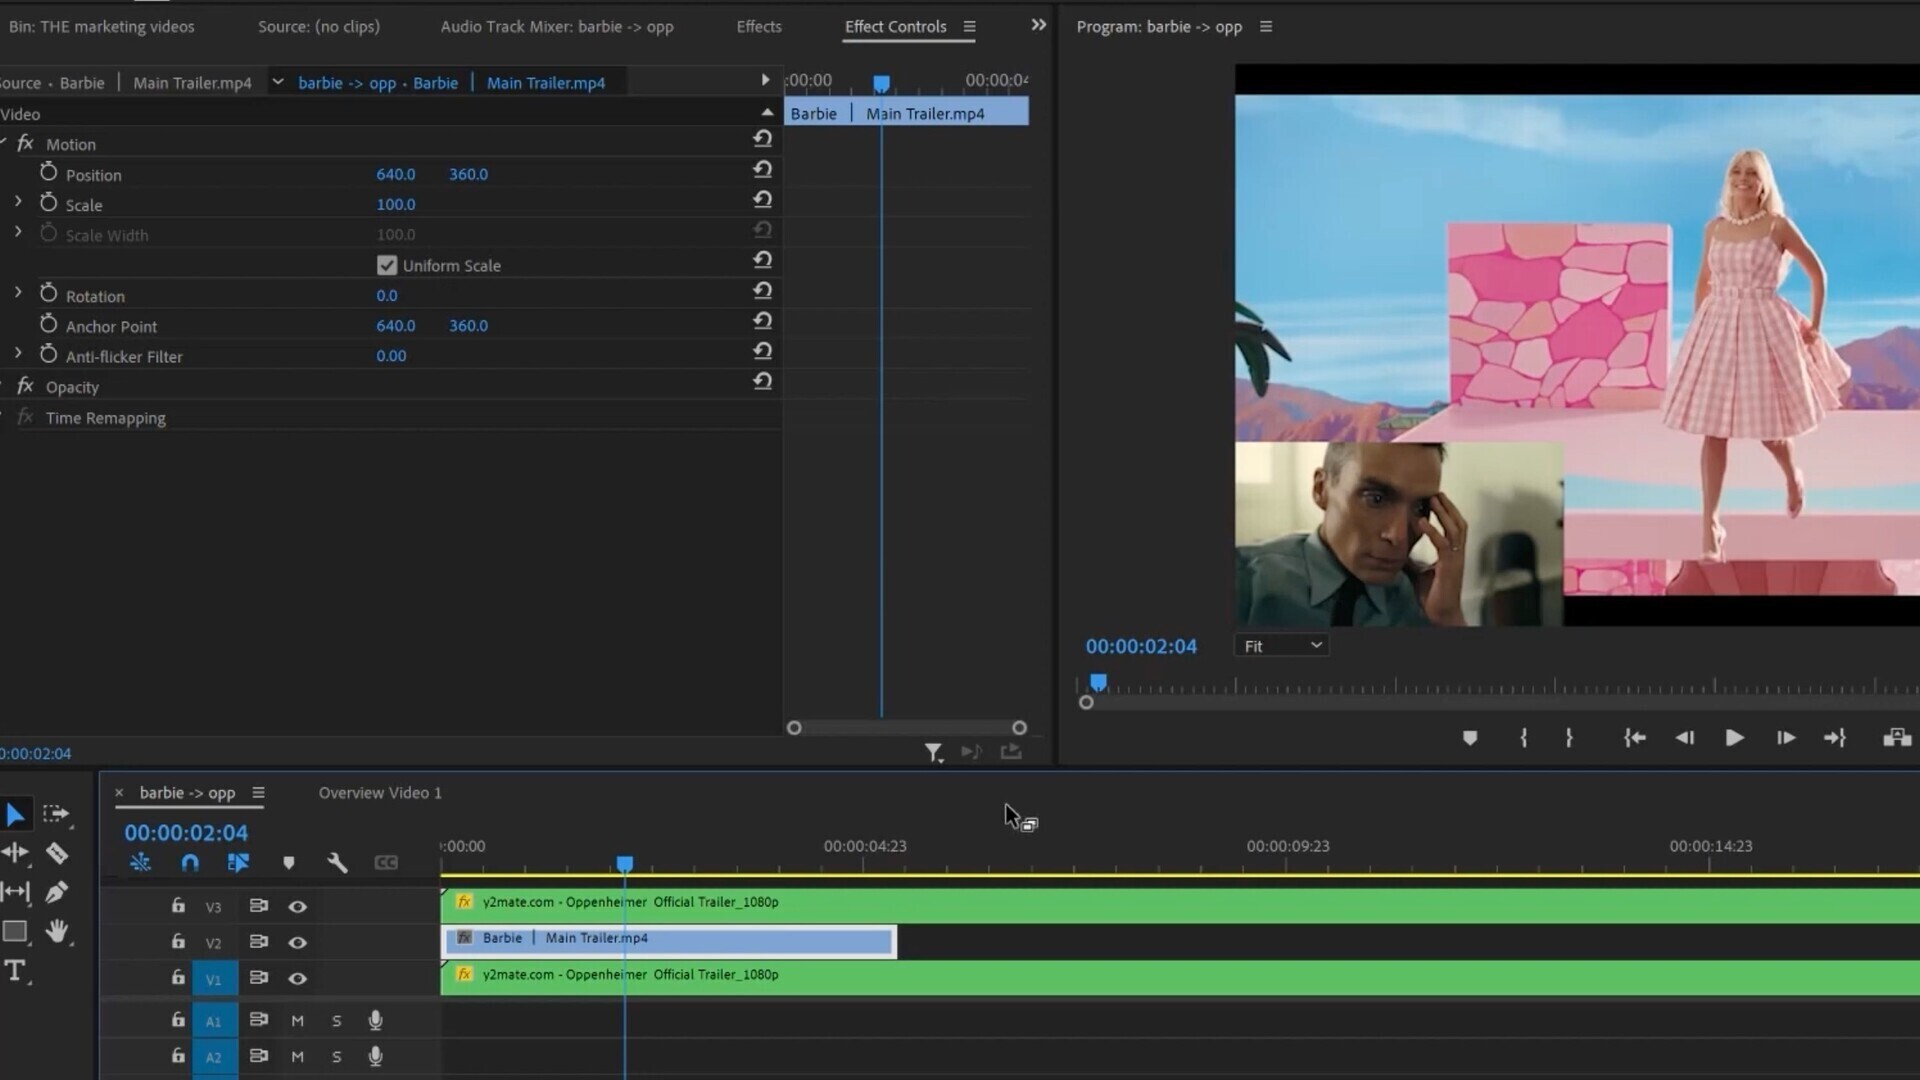1920x1080 pixels.
Task: Toggle track lock on V3
Action: point(178,905)
